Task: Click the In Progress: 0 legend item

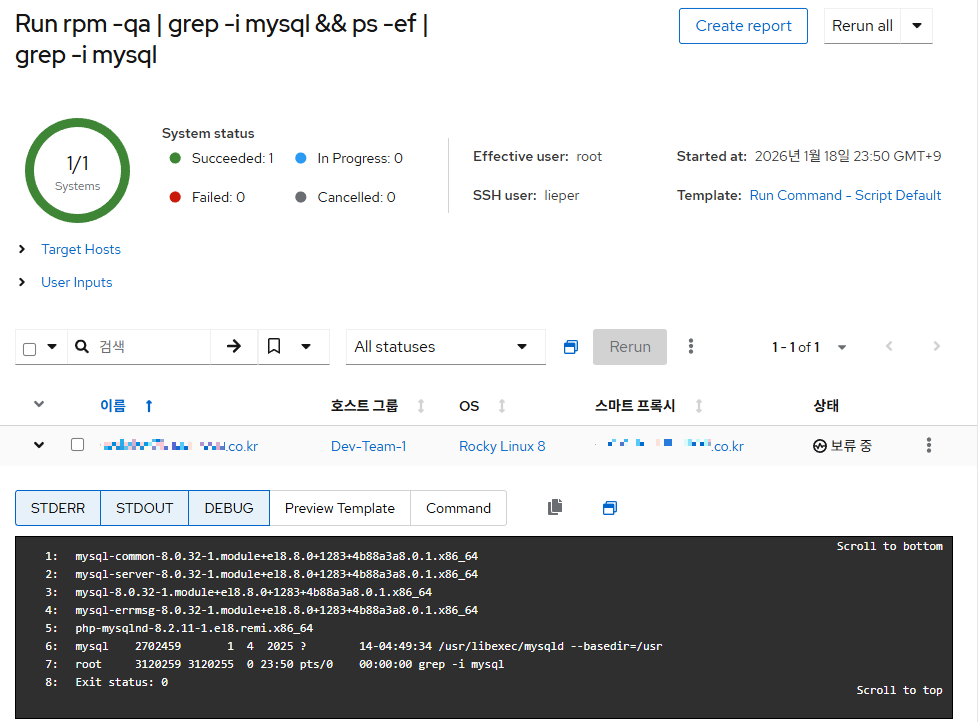Action: tap(348, 158)
